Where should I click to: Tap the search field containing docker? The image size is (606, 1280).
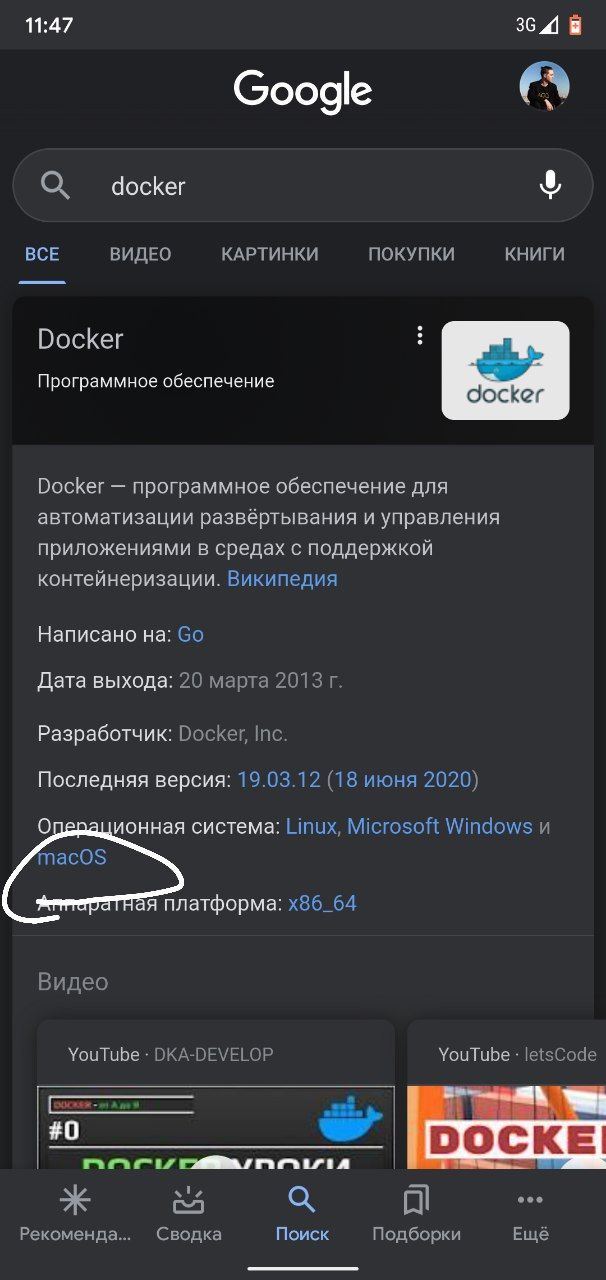302,185
